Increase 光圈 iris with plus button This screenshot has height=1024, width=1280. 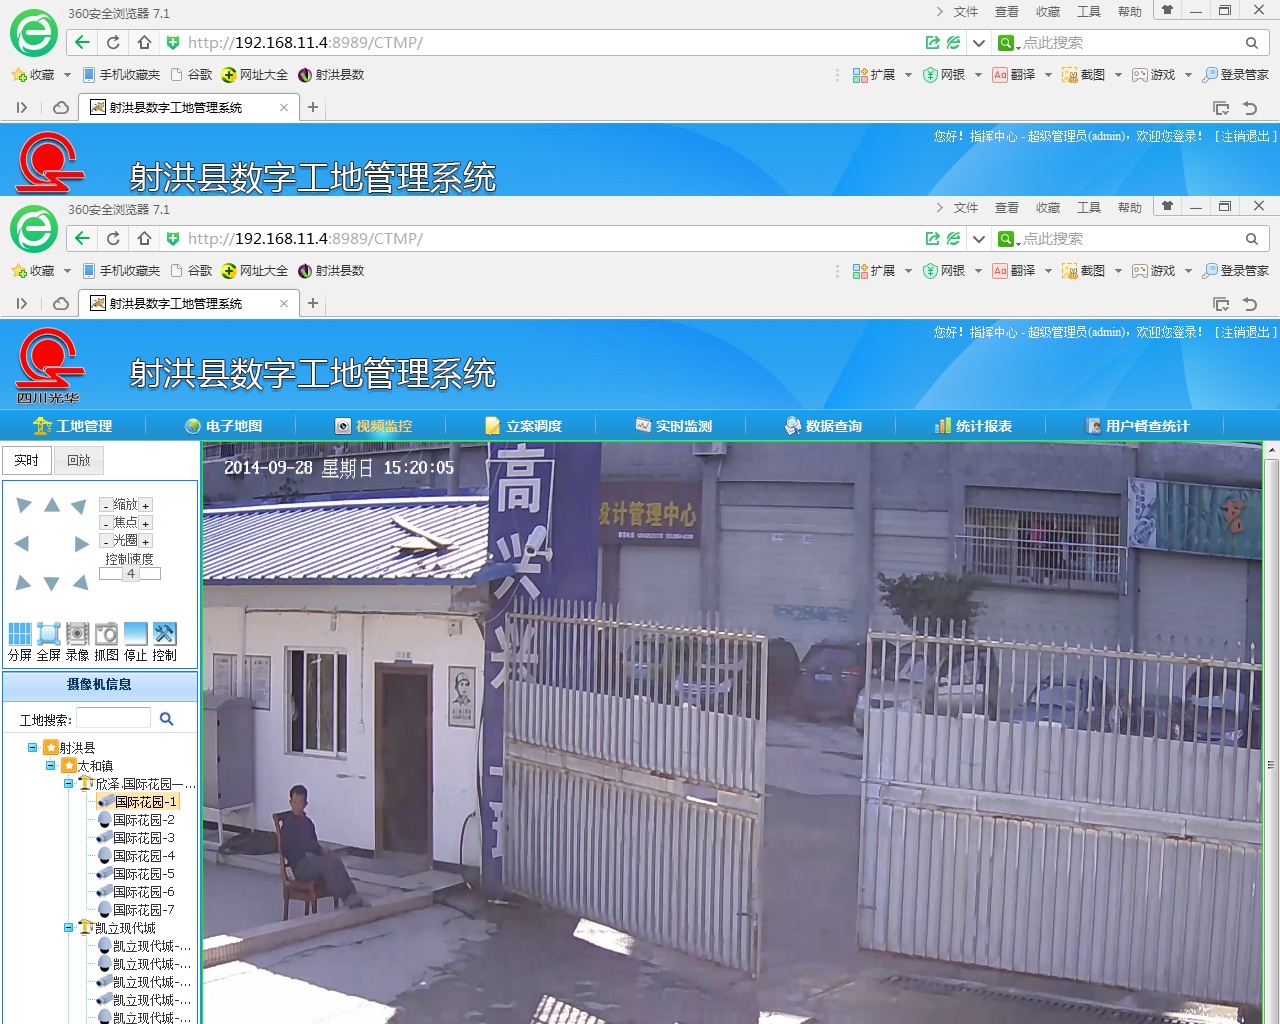[x=146, y=541]
